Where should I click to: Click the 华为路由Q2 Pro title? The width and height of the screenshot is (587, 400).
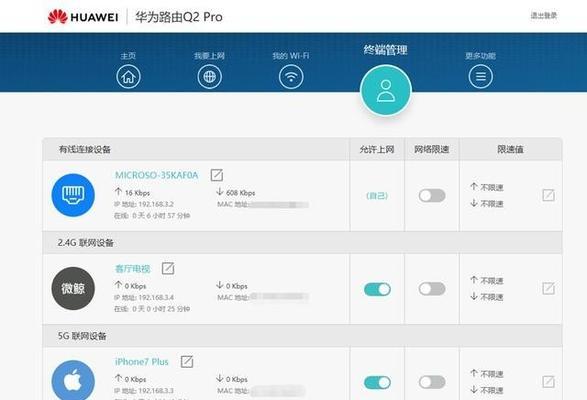coord(179,17)
